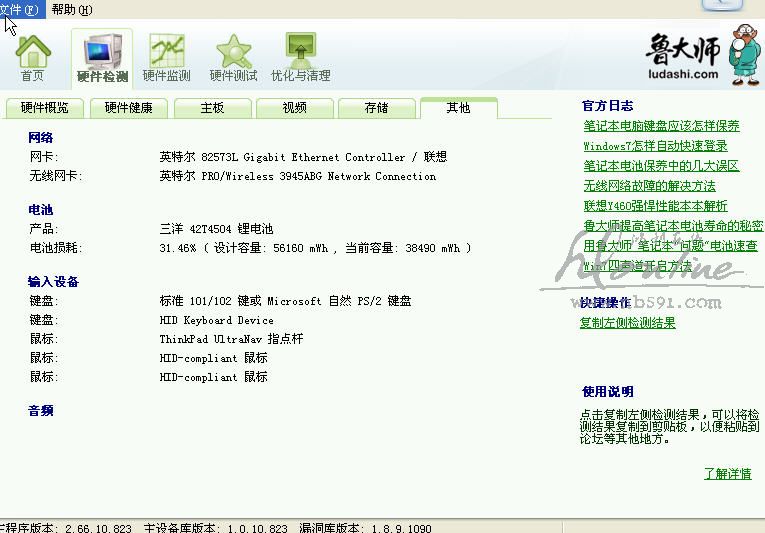Click the 82573L Gigabit Ethernet Controller text
Viewport: 765px width, 533px height.
[303, 157]
